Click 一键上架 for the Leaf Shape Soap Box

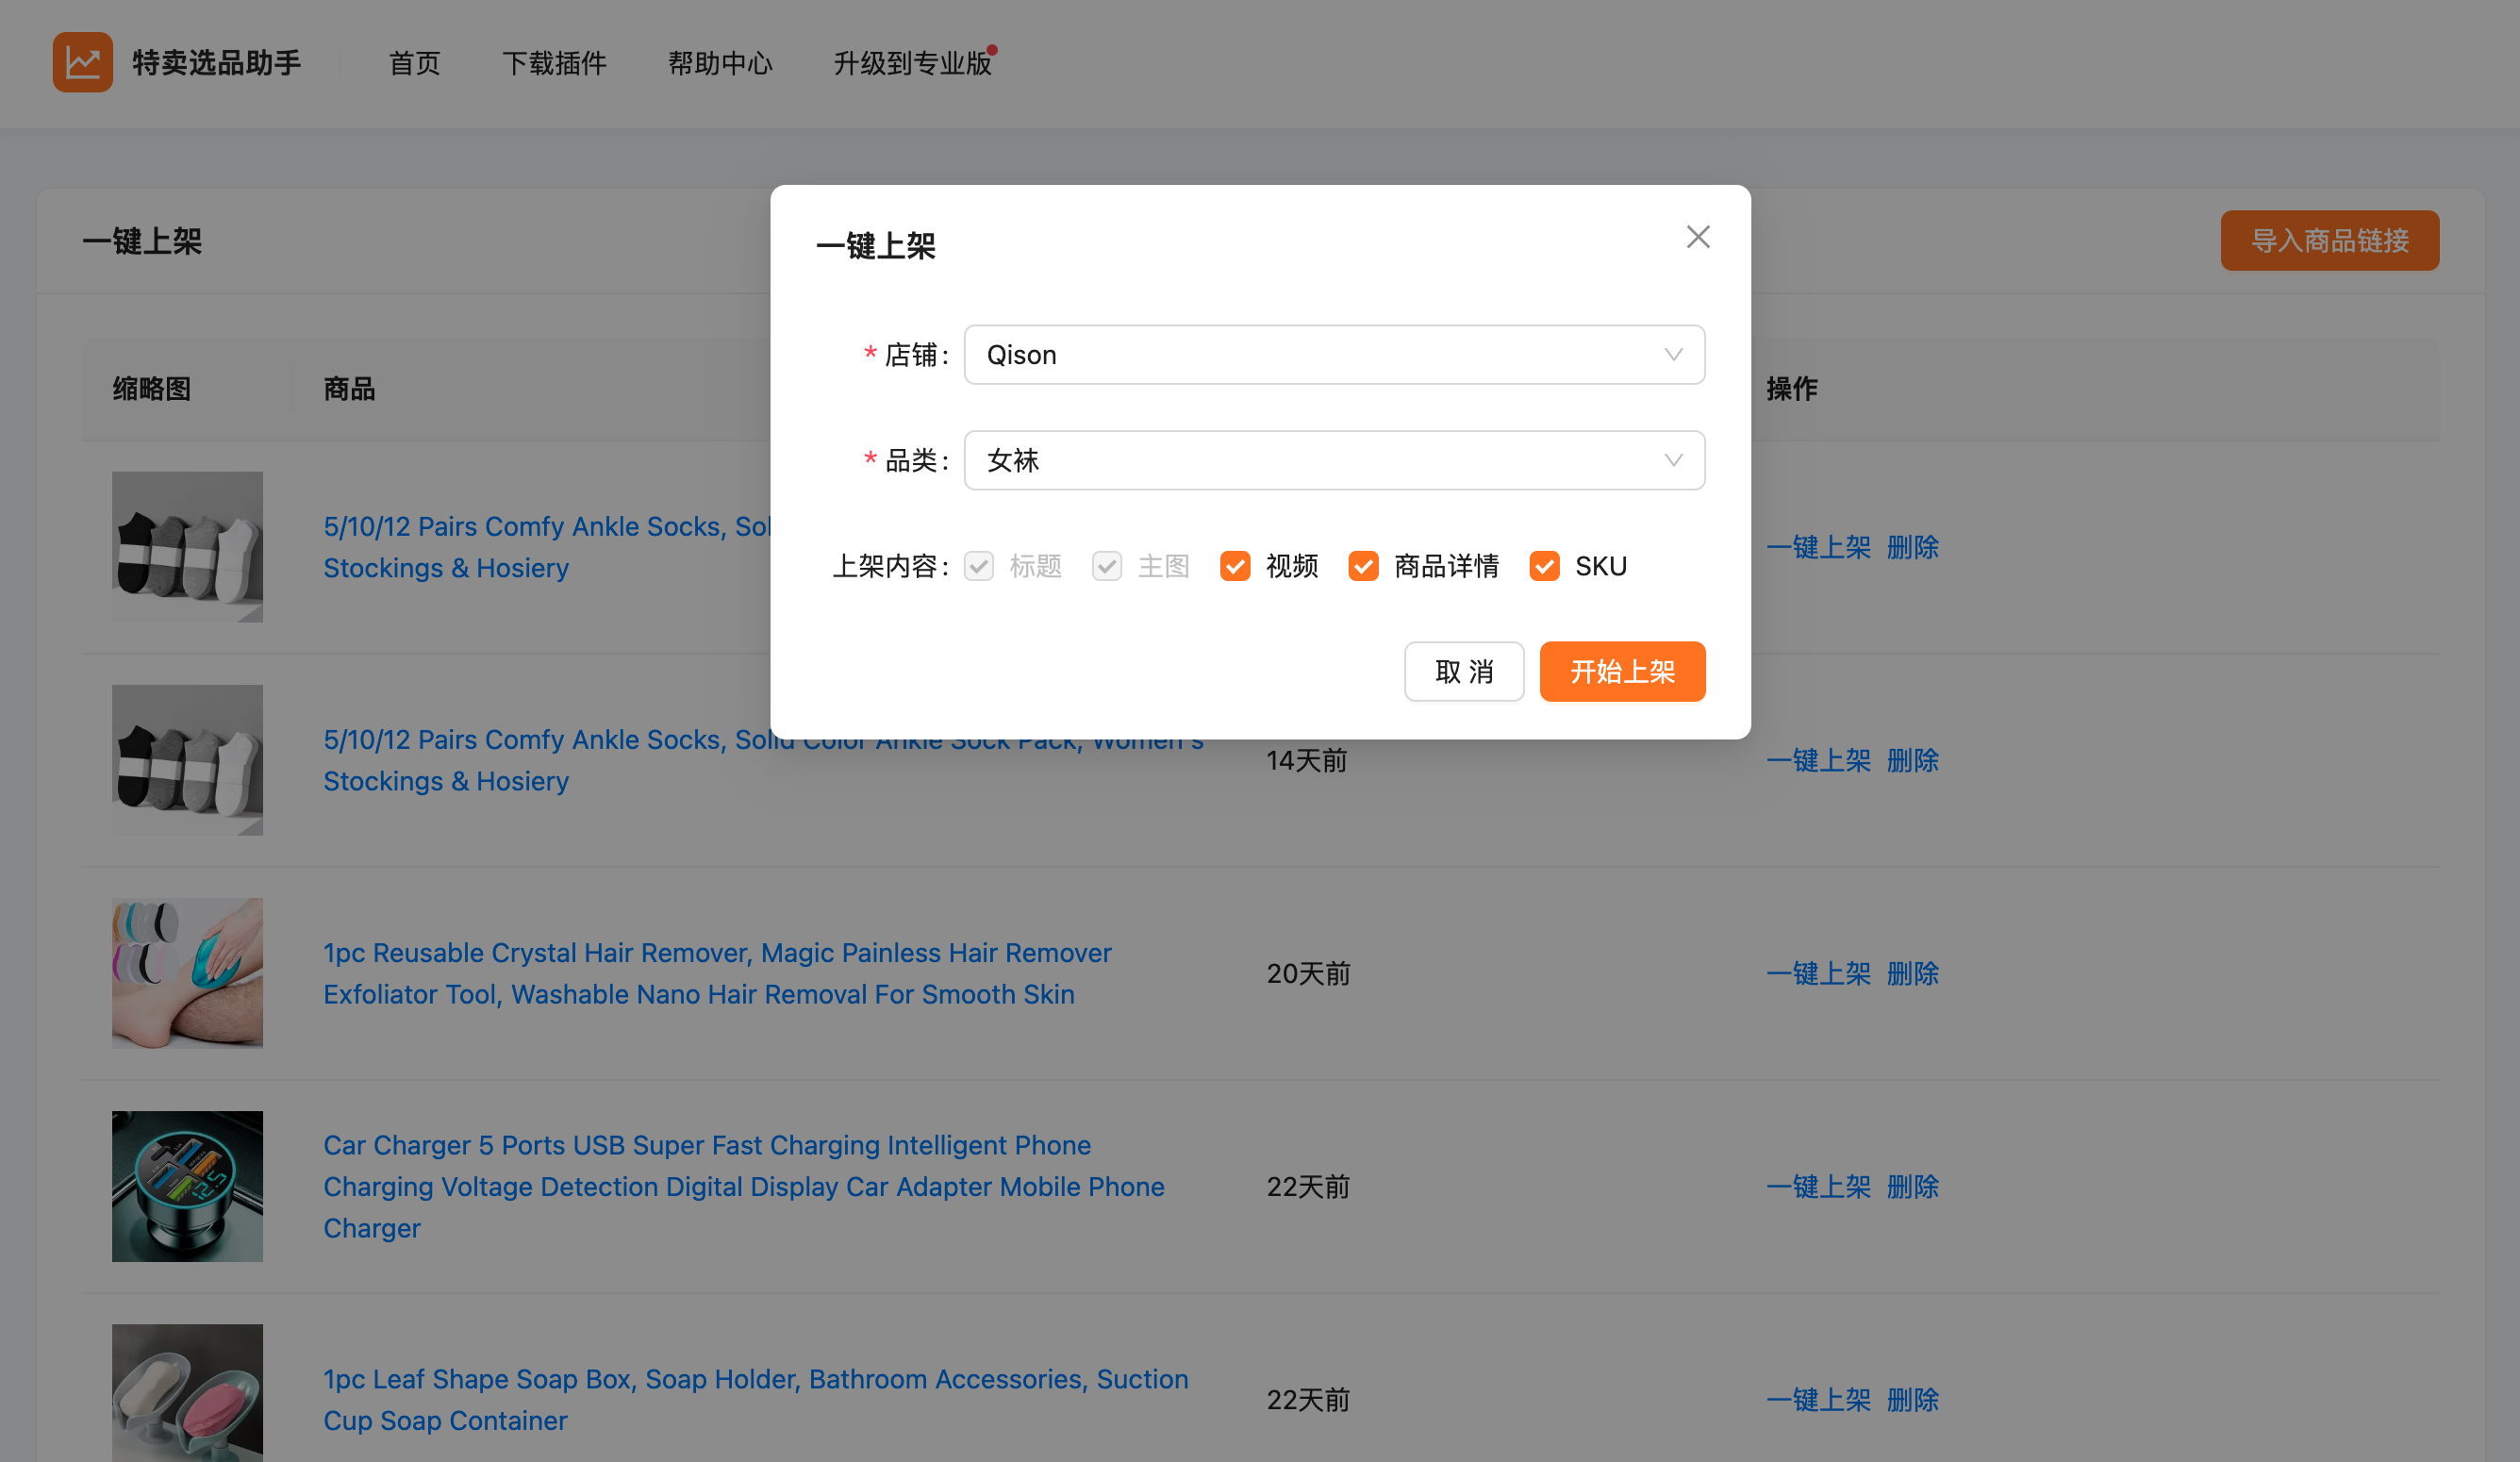(x=1819, y=1399)
